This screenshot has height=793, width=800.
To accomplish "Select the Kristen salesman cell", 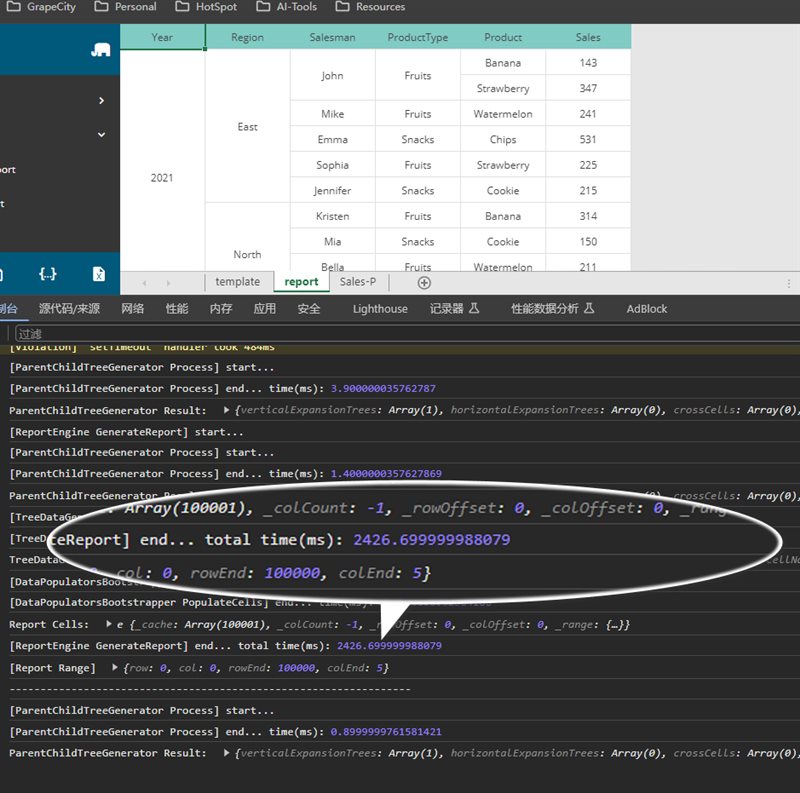I will (x=333, y=216).
